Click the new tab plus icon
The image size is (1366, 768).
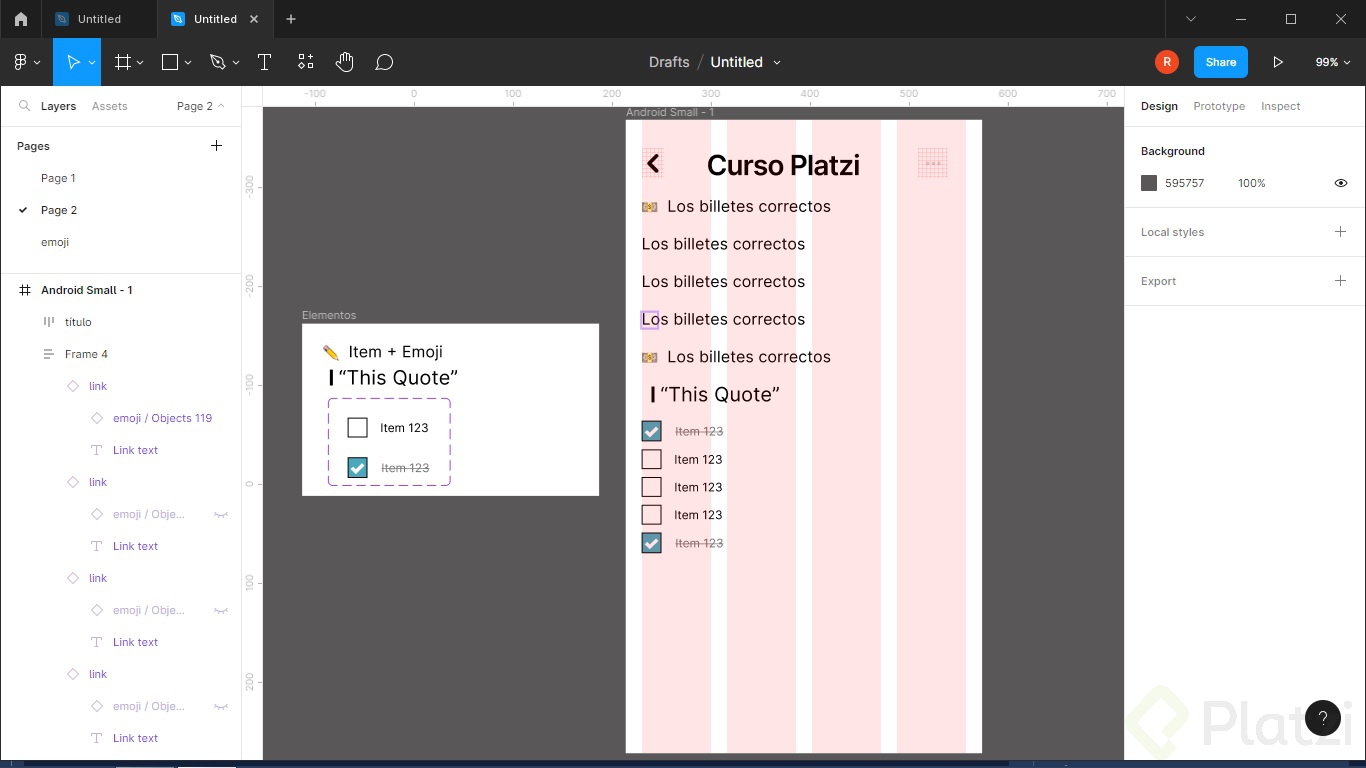291,19
